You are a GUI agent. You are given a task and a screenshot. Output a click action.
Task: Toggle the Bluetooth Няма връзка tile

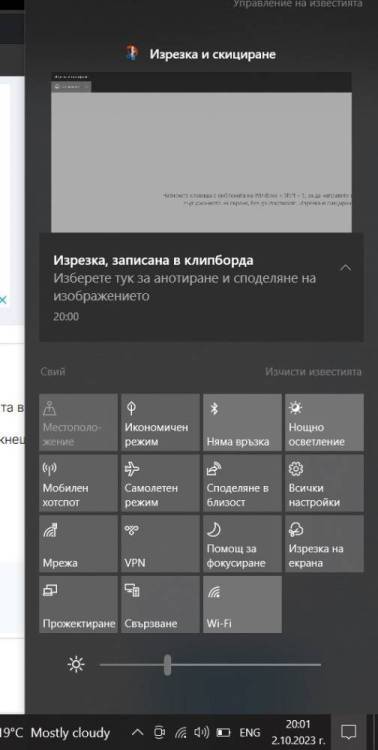click(x=243, y=422)
